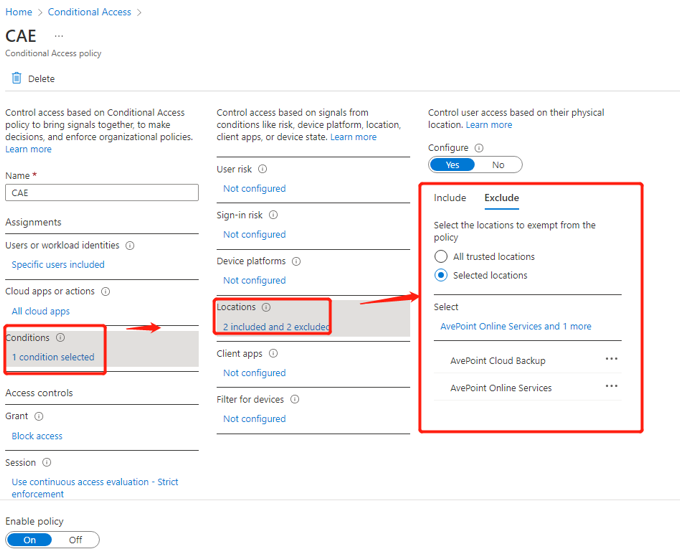Click info icon beside Cloud apps or actions
The width and height of the screenshot is (680, 552).
[x=105, y=292]
